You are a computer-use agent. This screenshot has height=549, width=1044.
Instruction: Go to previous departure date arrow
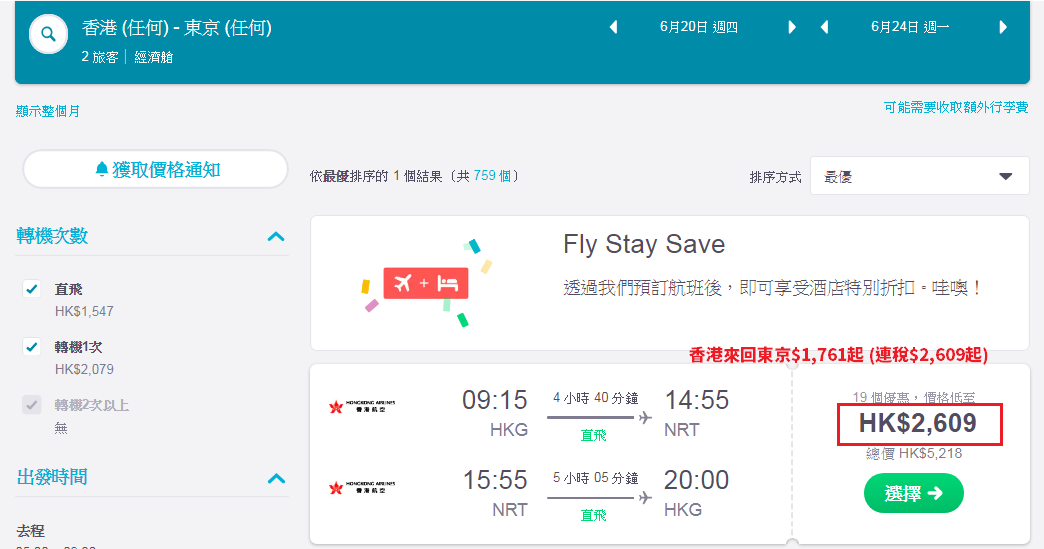(613, 27)
